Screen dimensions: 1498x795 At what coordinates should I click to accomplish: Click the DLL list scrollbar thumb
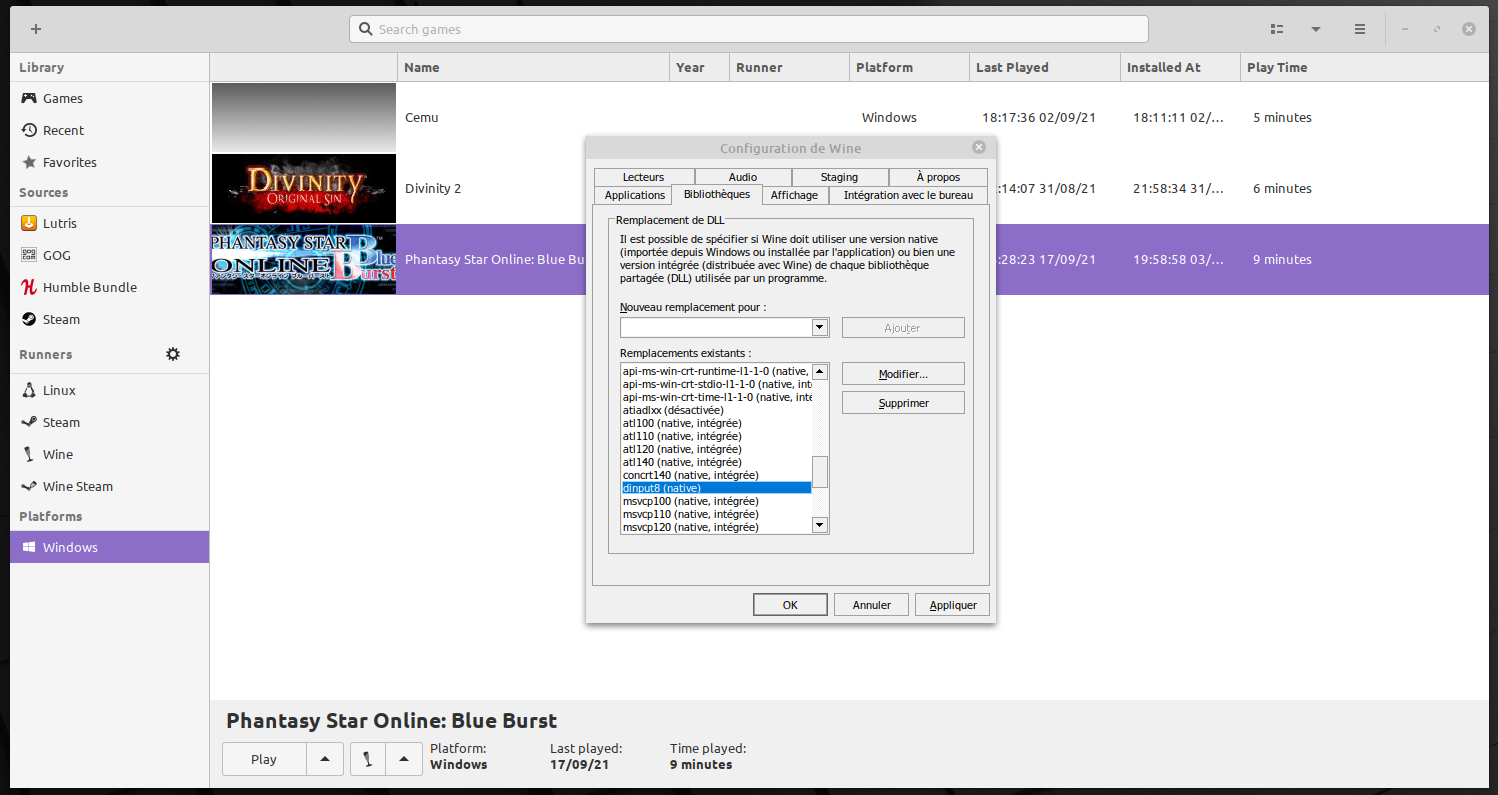[820, 472]
